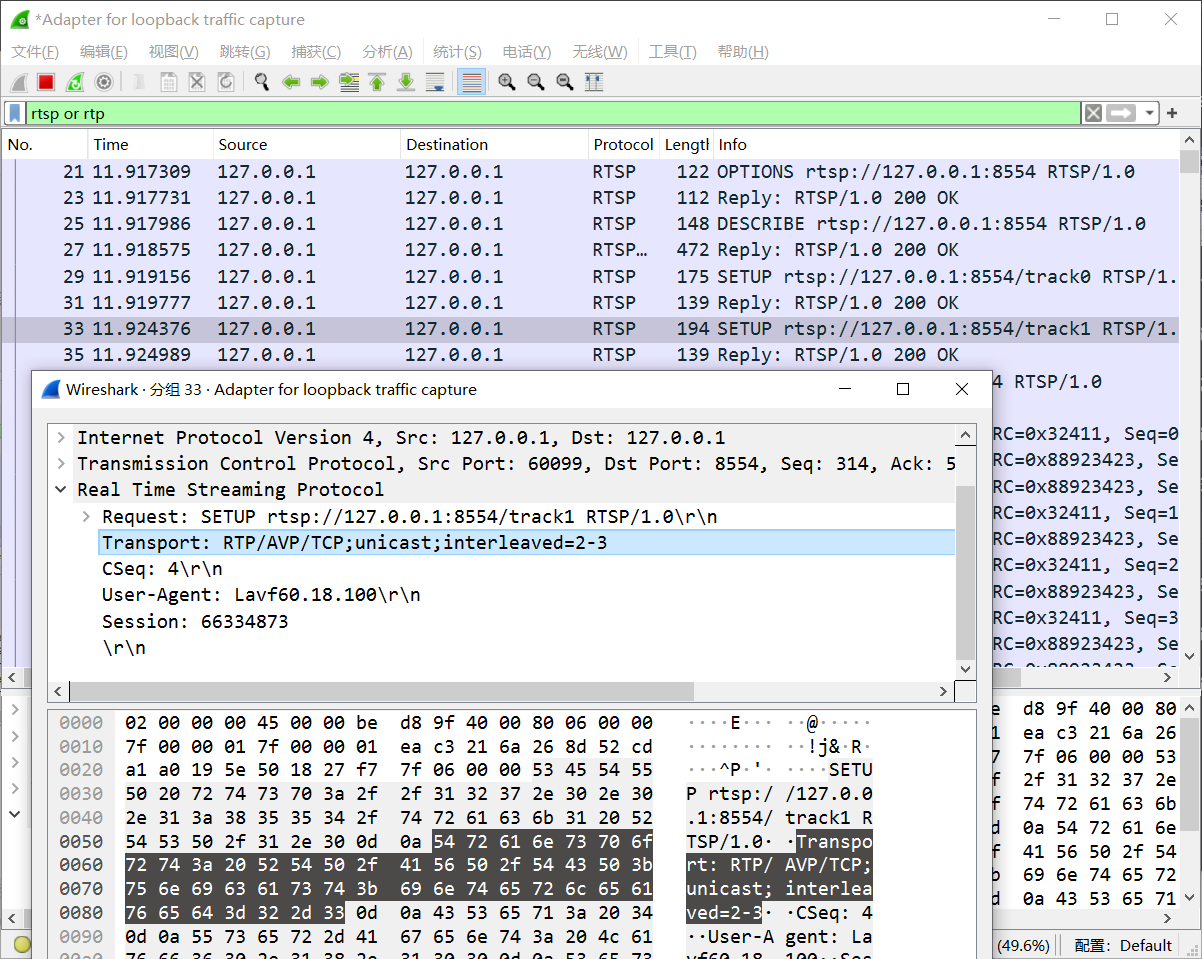Sort packets by No. column

pyautogui.click(x=45, y=145)
